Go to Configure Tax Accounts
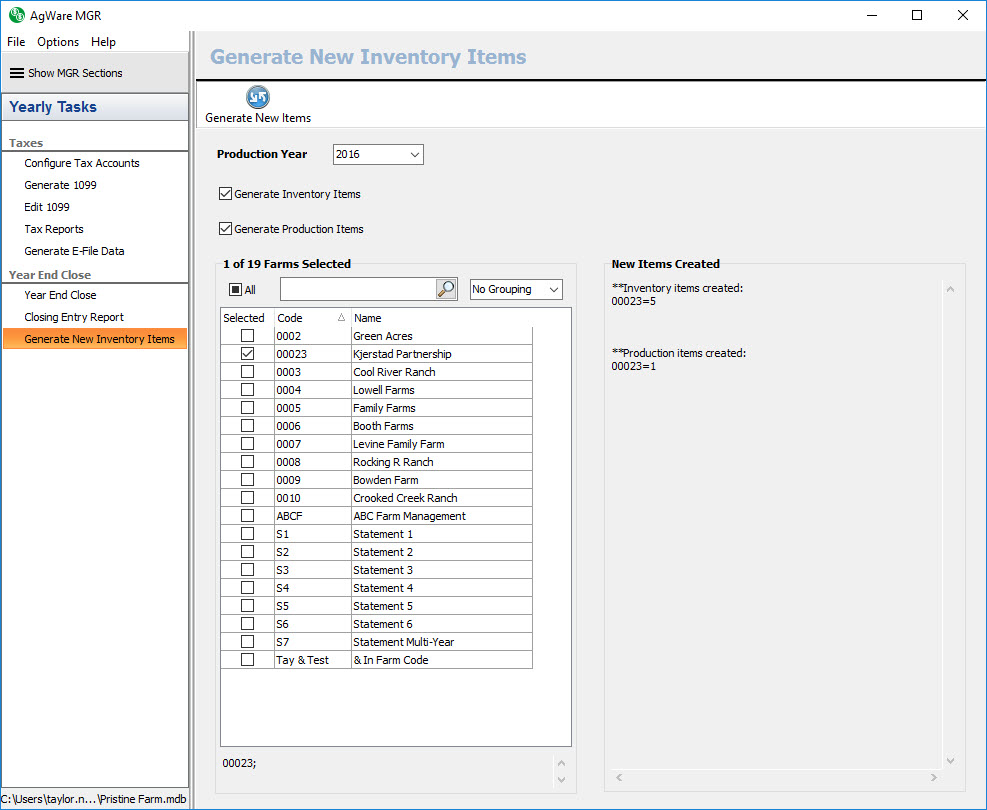 tap(82, 163)
